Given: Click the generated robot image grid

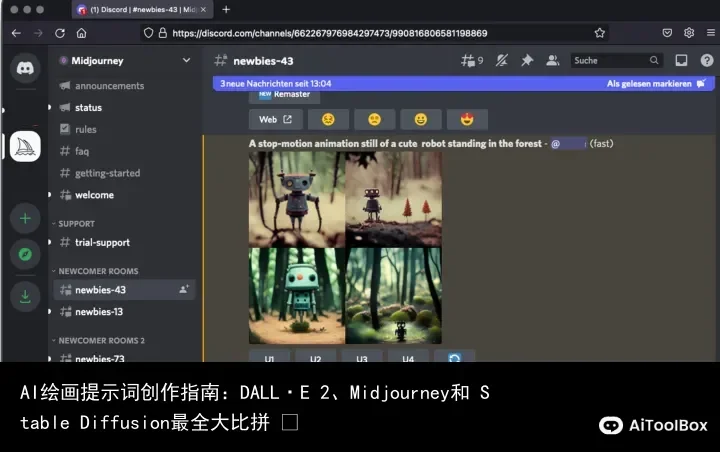Looking at the screenshot, I should (x=345, y=248).
